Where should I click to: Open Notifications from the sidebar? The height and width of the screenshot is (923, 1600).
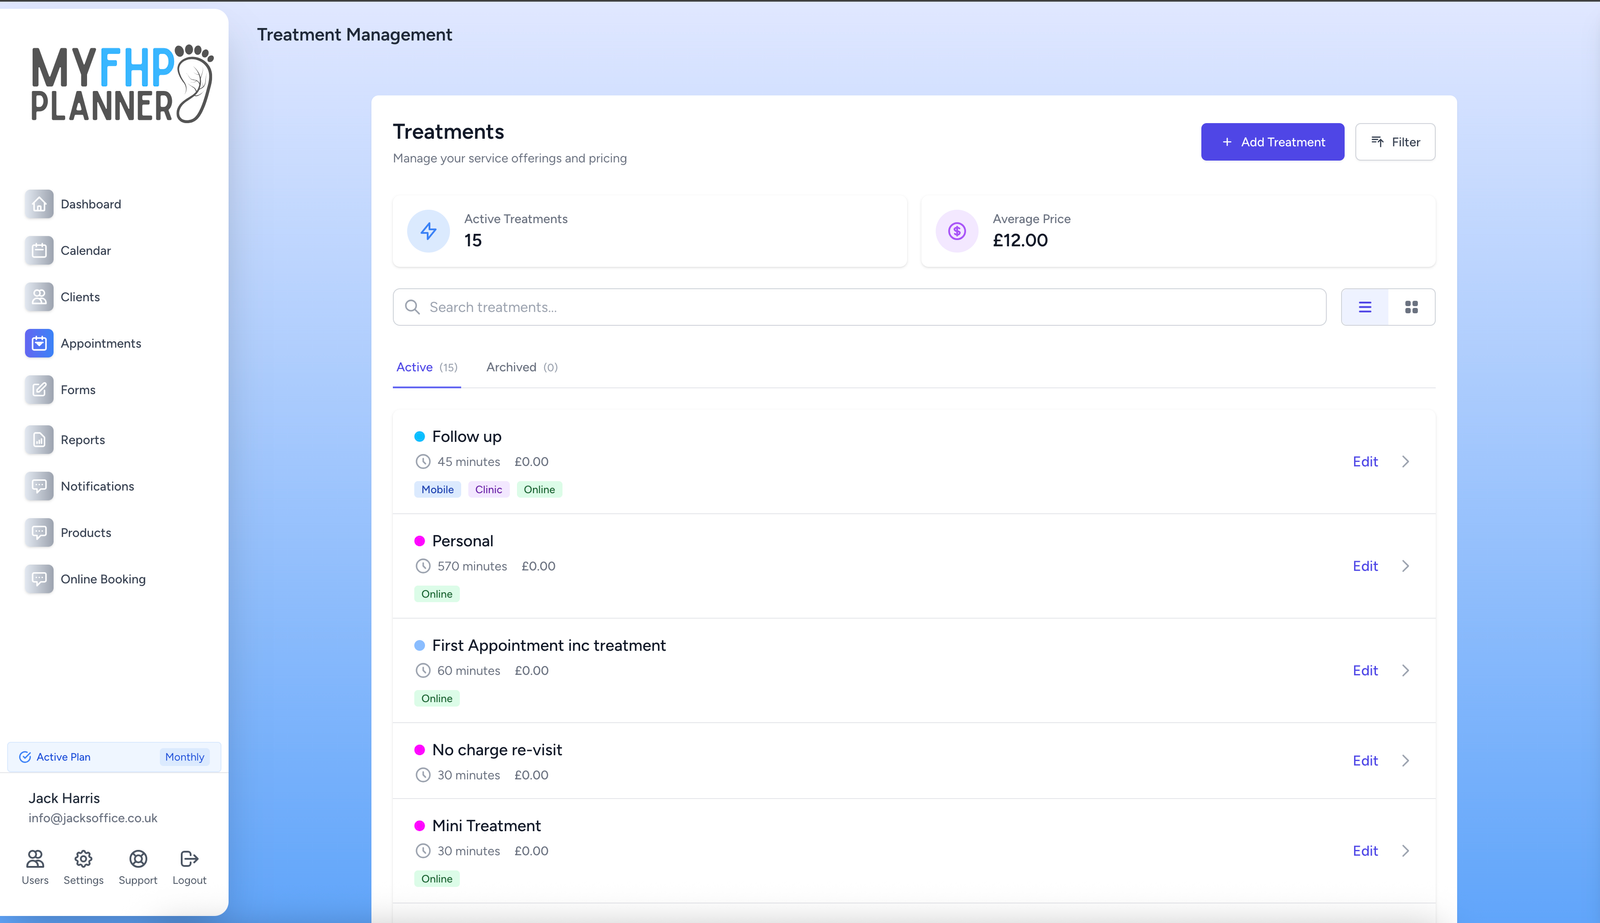click(96, 486)
